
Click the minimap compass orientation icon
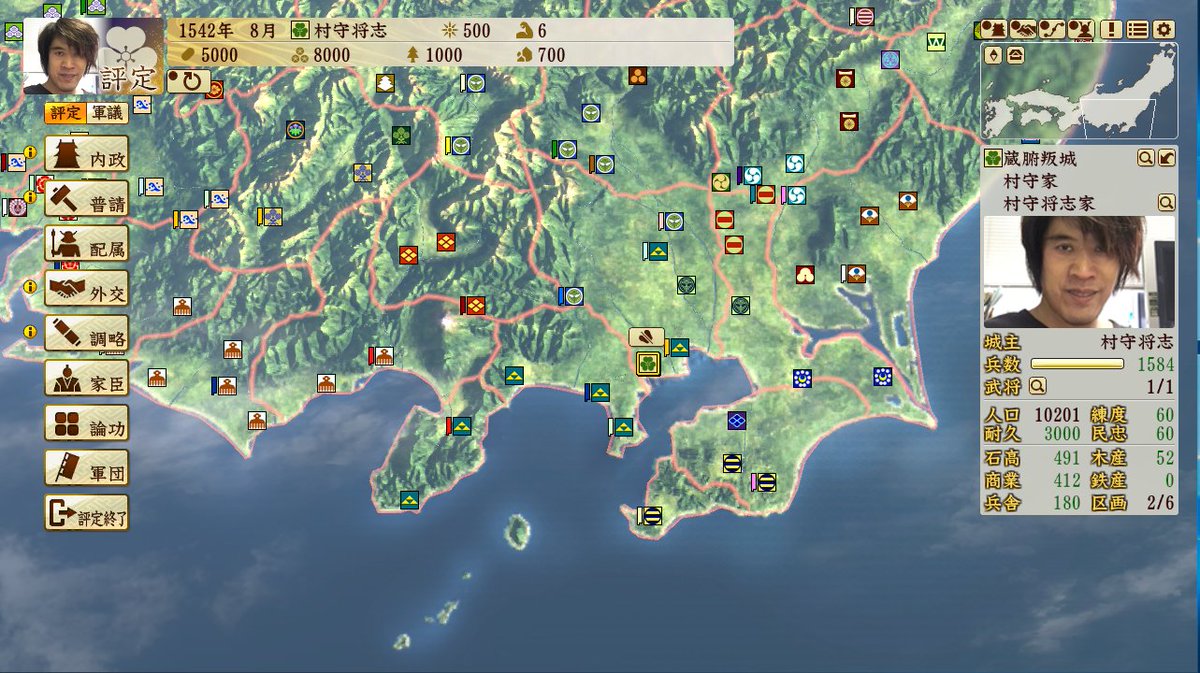994,54
